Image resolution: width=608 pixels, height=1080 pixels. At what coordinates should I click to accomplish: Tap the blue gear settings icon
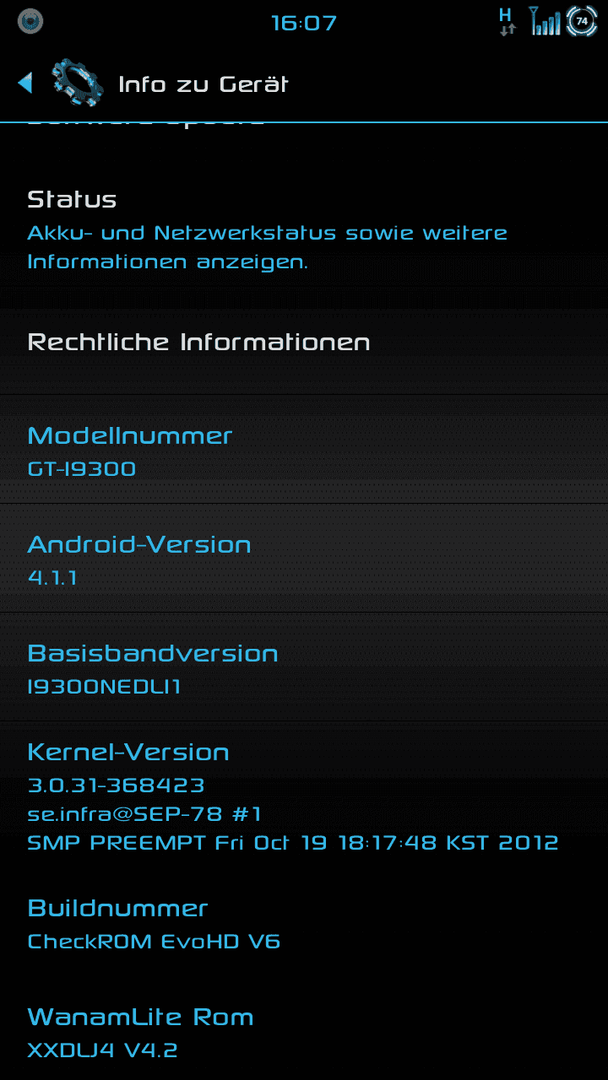(78, 84)
